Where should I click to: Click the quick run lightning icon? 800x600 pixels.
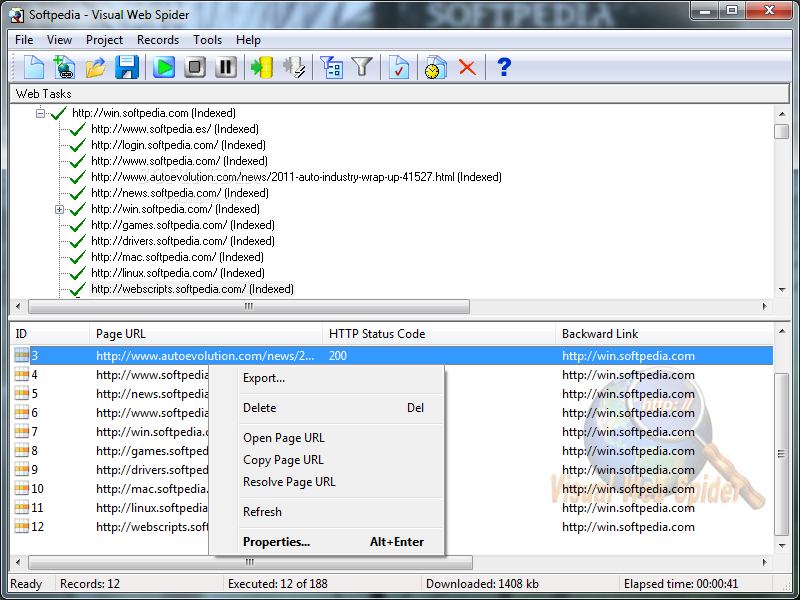(294, 67)
